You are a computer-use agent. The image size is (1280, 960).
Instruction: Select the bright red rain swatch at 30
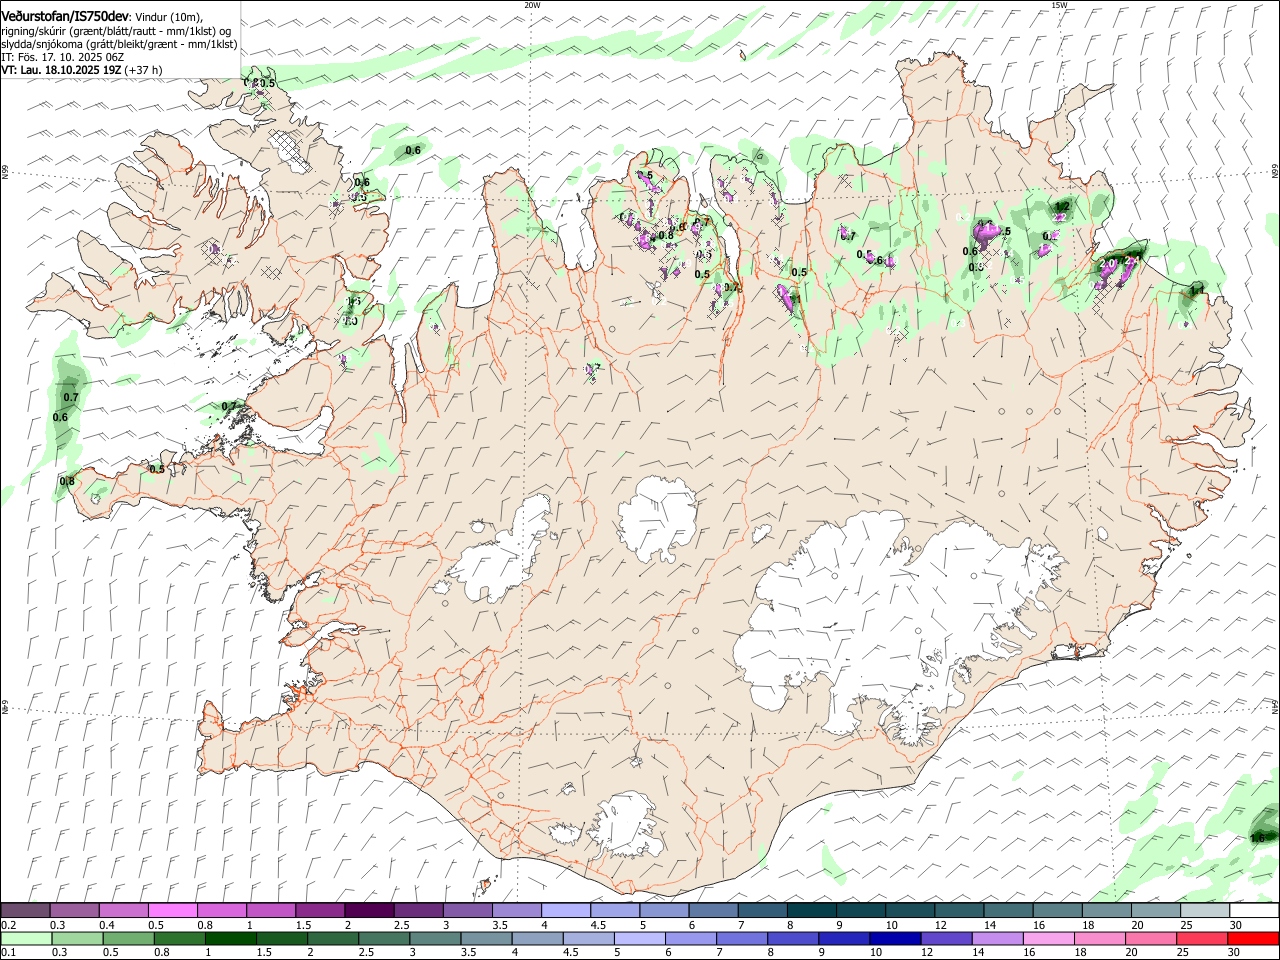pos(1252,938)
